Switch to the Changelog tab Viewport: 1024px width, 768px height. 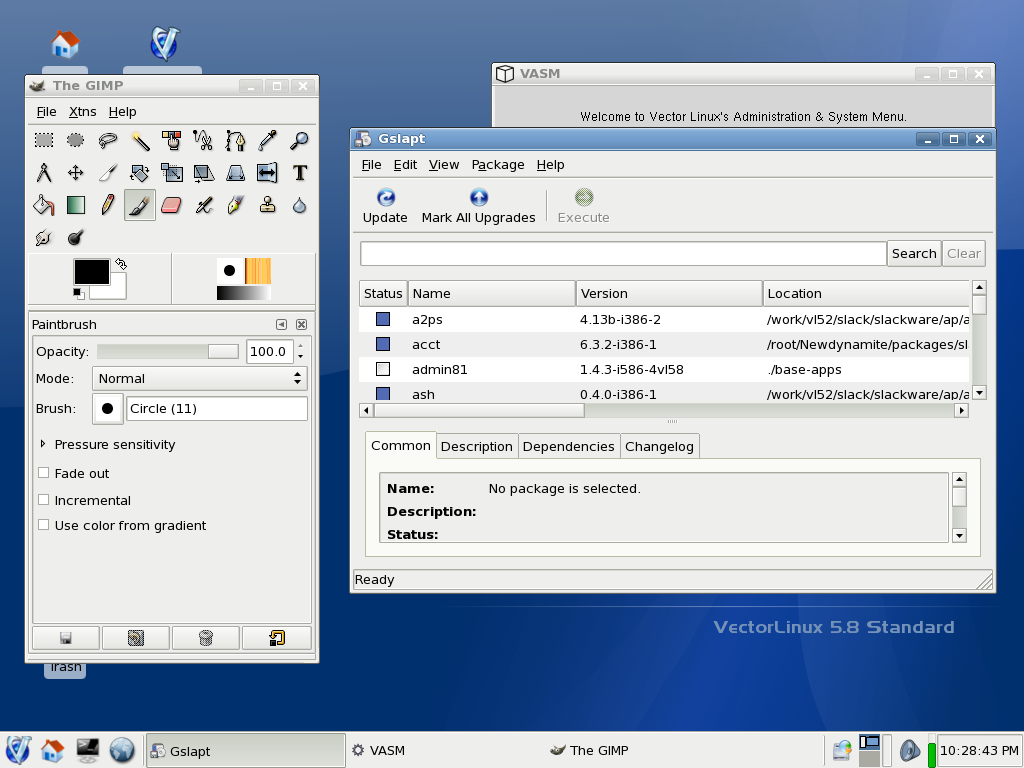pyautogui.click(x=659, y=446)
